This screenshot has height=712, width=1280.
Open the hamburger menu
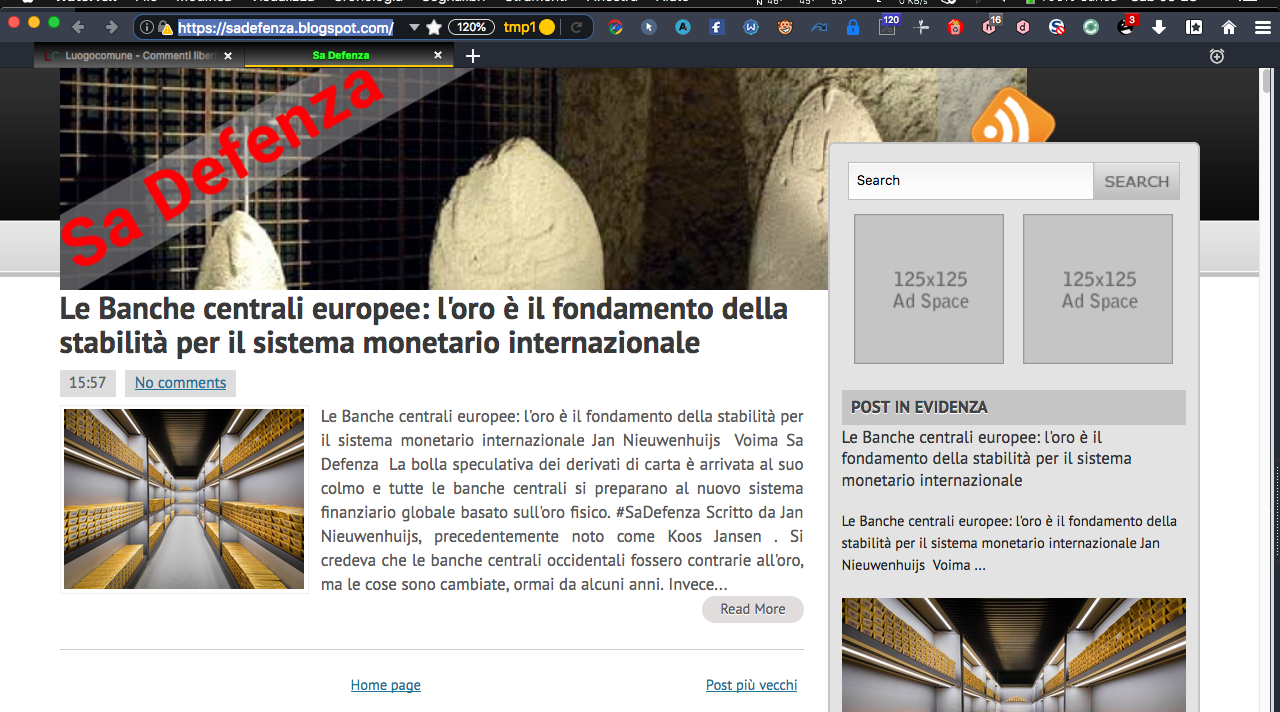[x=1263, y=27]
